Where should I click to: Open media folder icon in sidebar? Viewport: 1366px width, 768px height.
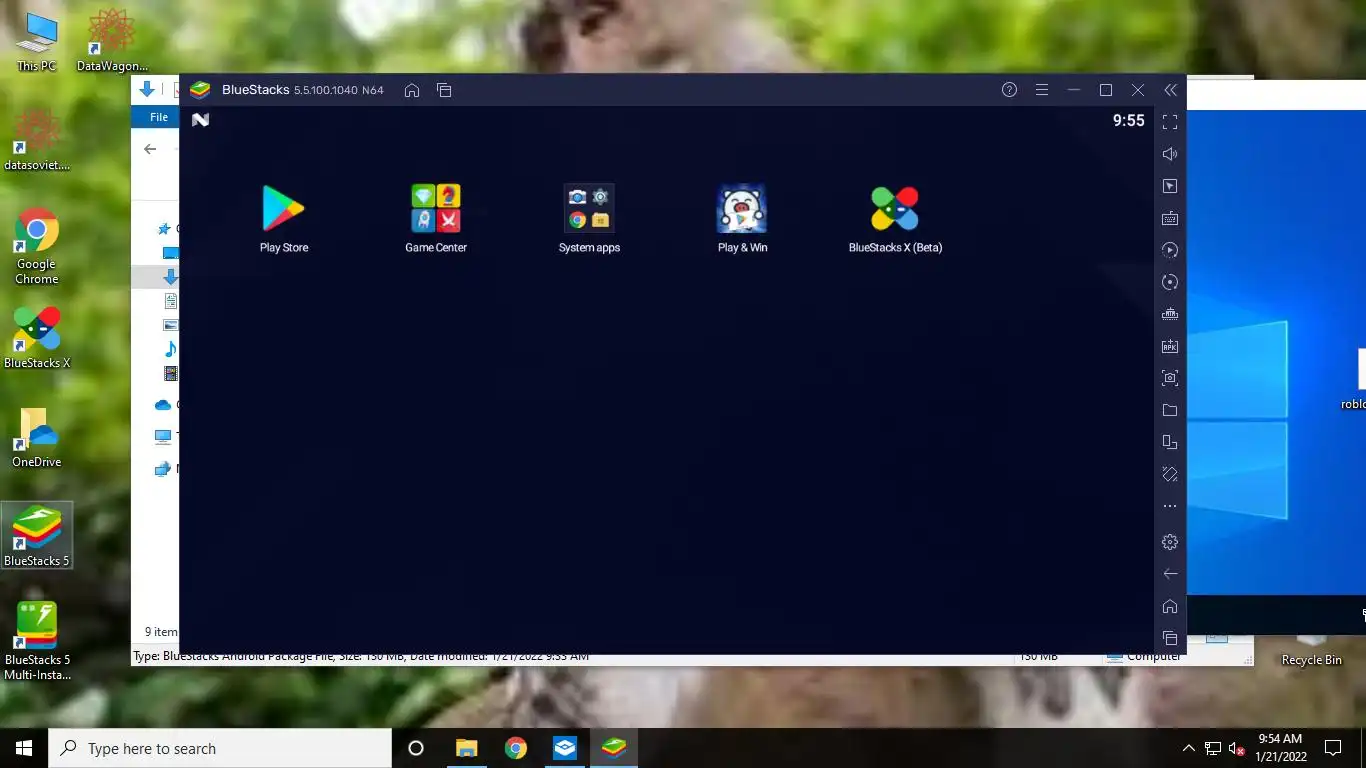[1170, 410]
